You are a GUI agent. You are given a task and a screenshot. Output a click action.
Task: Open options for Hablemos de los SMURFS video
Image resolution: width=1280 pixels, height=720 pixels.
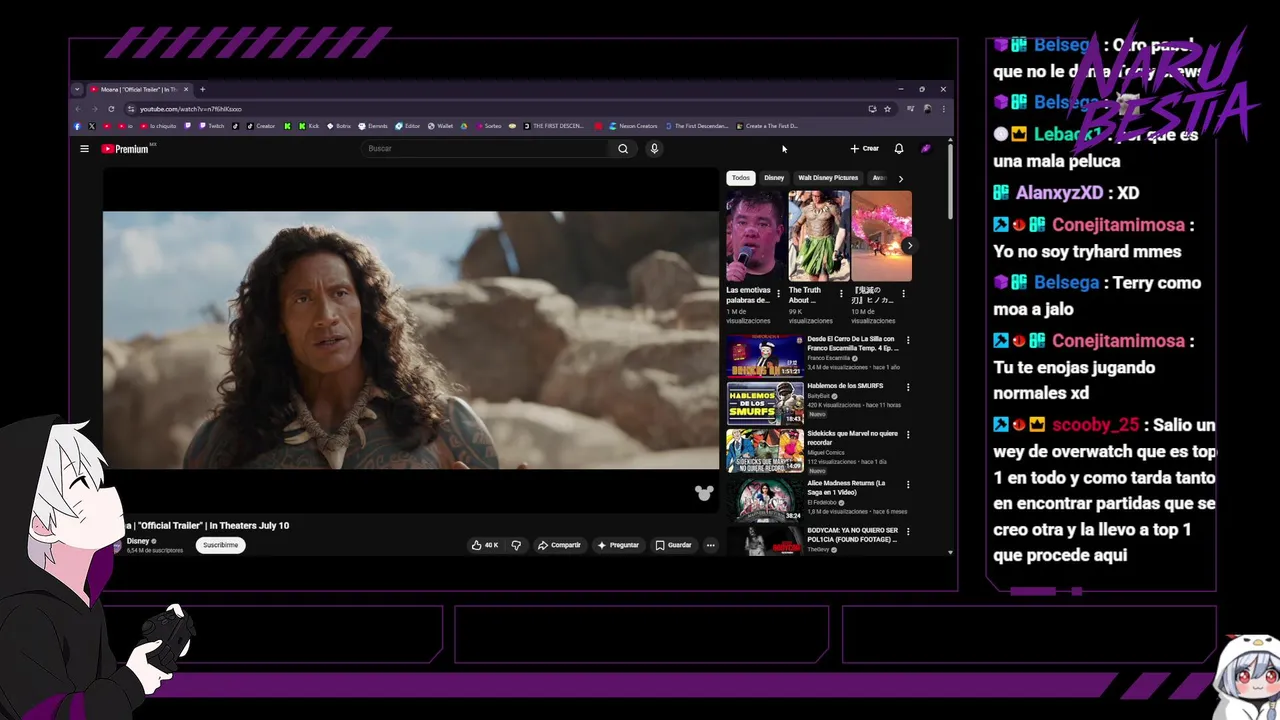pyautogui.click(x=908, y=387)
